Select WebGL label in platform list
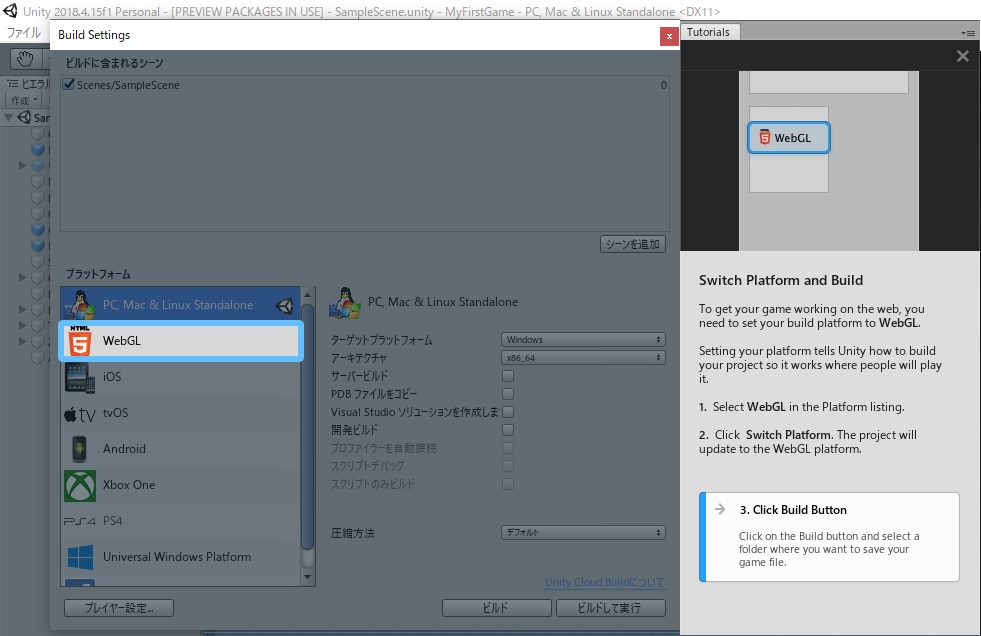The width and height of the screenshot is (981, 636). click(x=122, y=341)
